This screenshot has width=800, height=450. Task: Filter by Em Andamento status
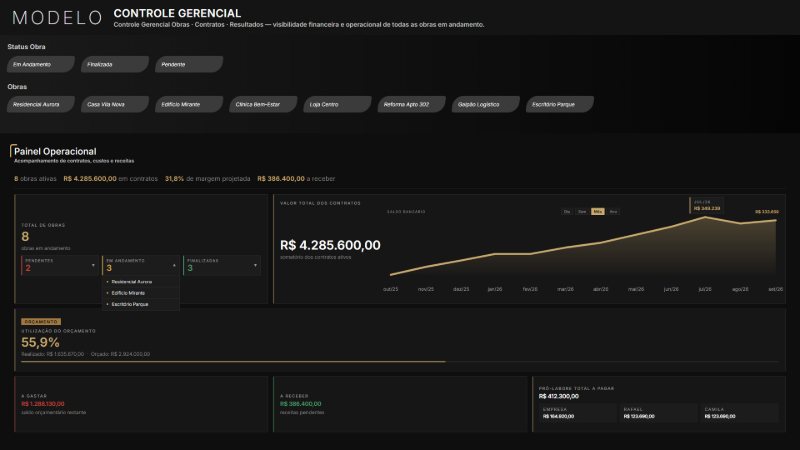coord(41,64)
